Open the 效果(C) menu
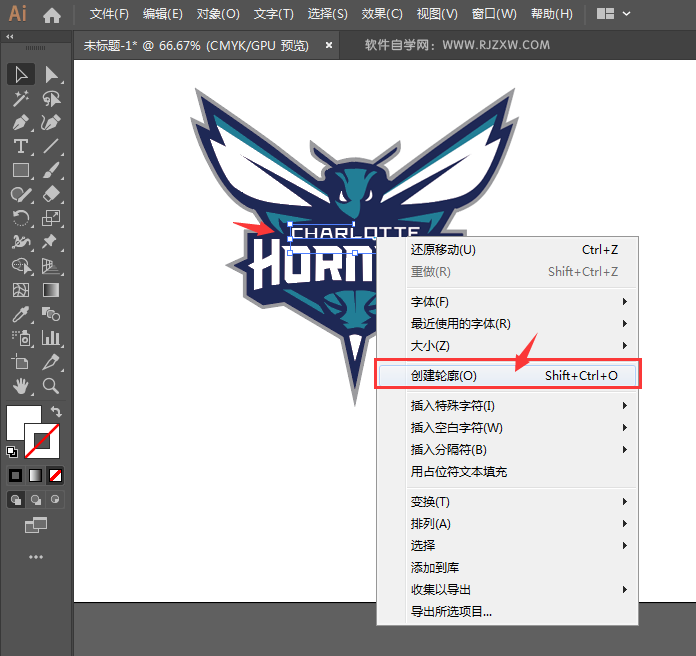The width and height of the screenshot is (696, 656). (382, 14)
